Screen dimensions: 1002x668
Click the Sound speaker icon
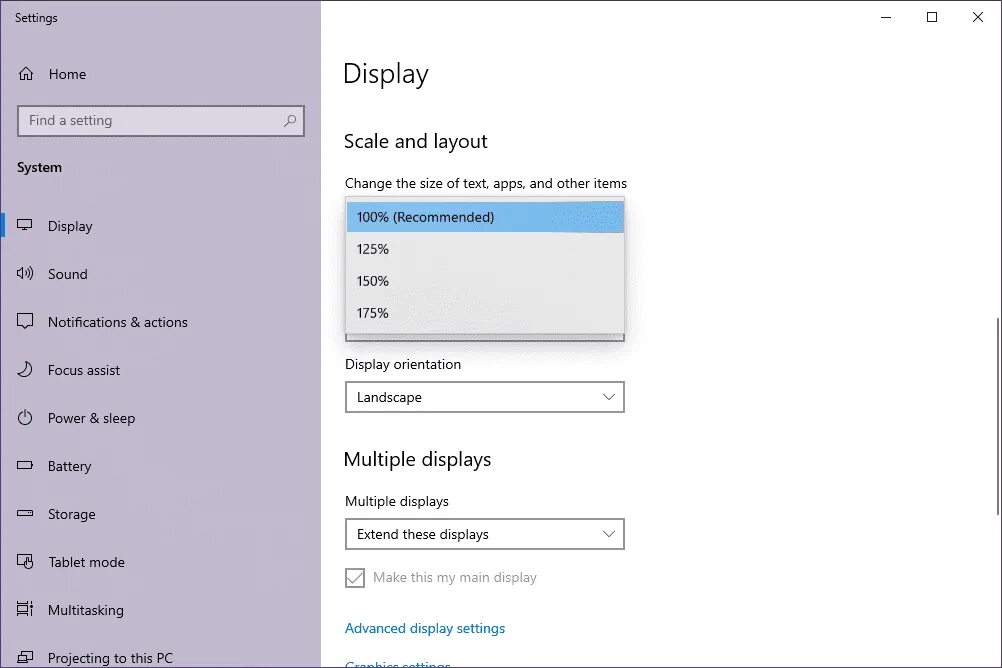pos(25,274)
